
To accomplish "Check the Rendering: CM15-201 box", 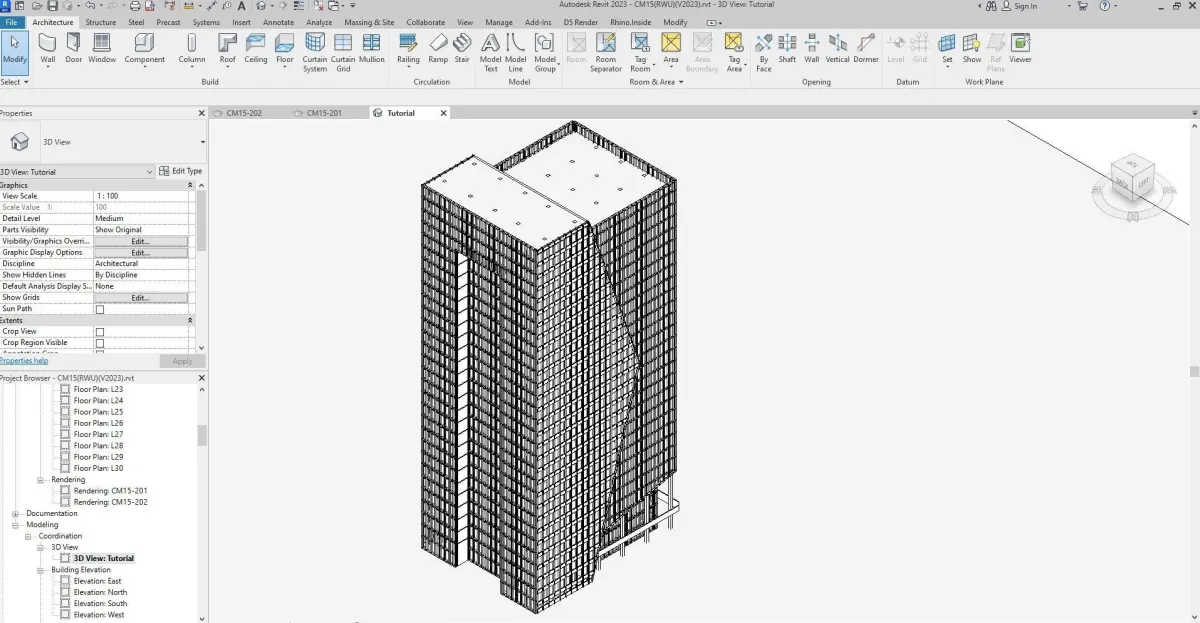I will pyautogui.click(x=66, y=491).
